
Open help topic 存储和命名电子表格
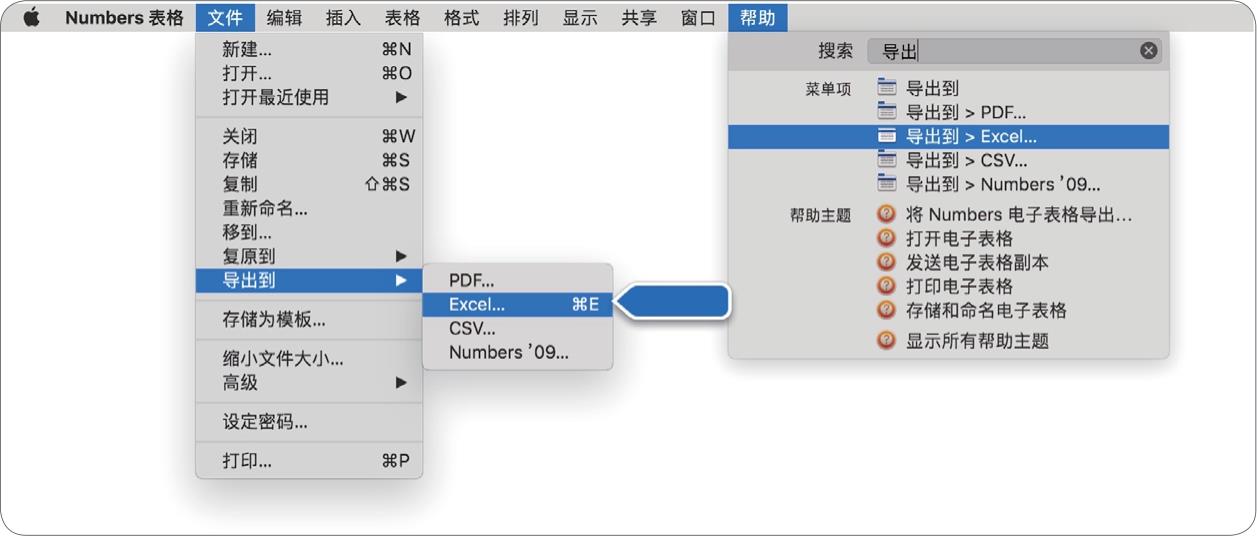coord(986,310)
